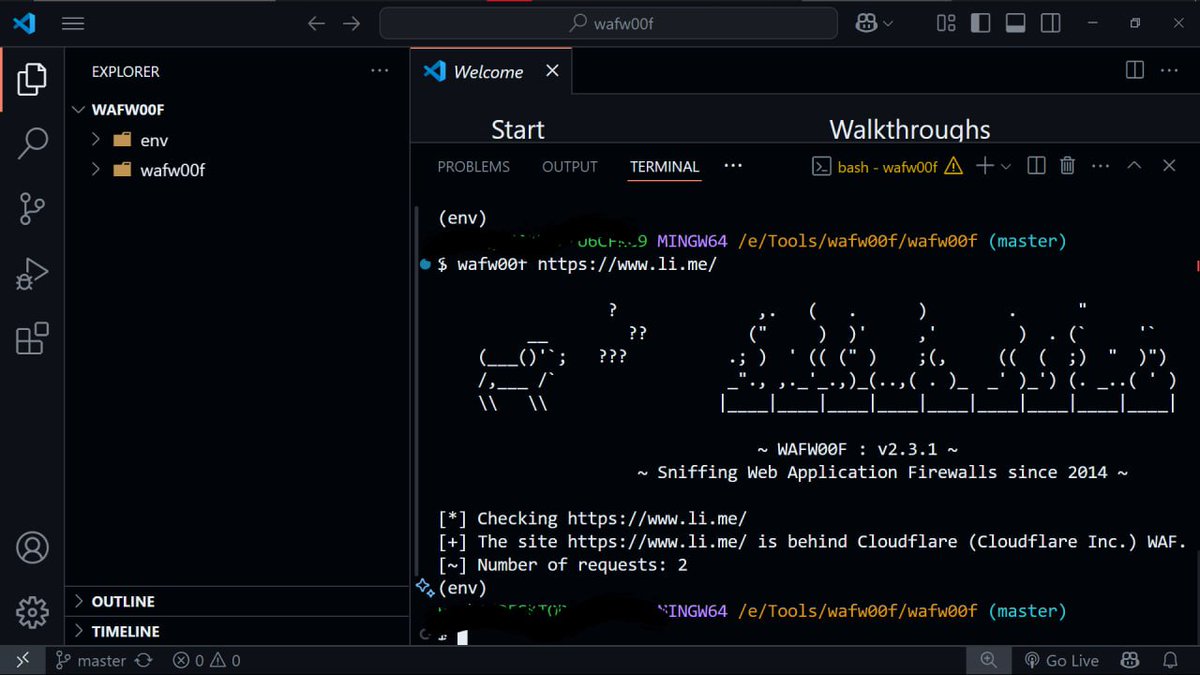Click the terminal sparkle suggestion icon
The width and height of the screenshot is (1200, 675).
(424, 587)
